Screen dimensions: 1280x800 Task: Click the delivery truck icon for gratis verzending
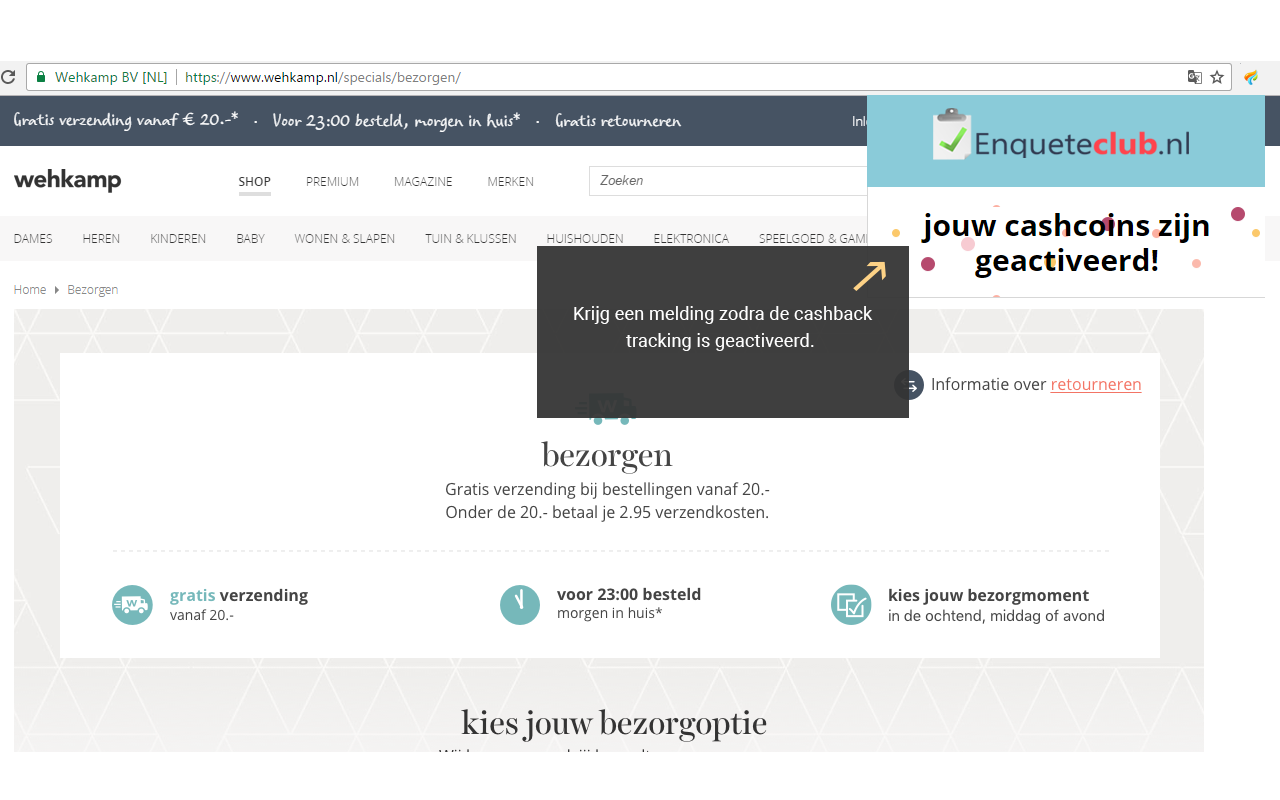(x=132, y=605)
